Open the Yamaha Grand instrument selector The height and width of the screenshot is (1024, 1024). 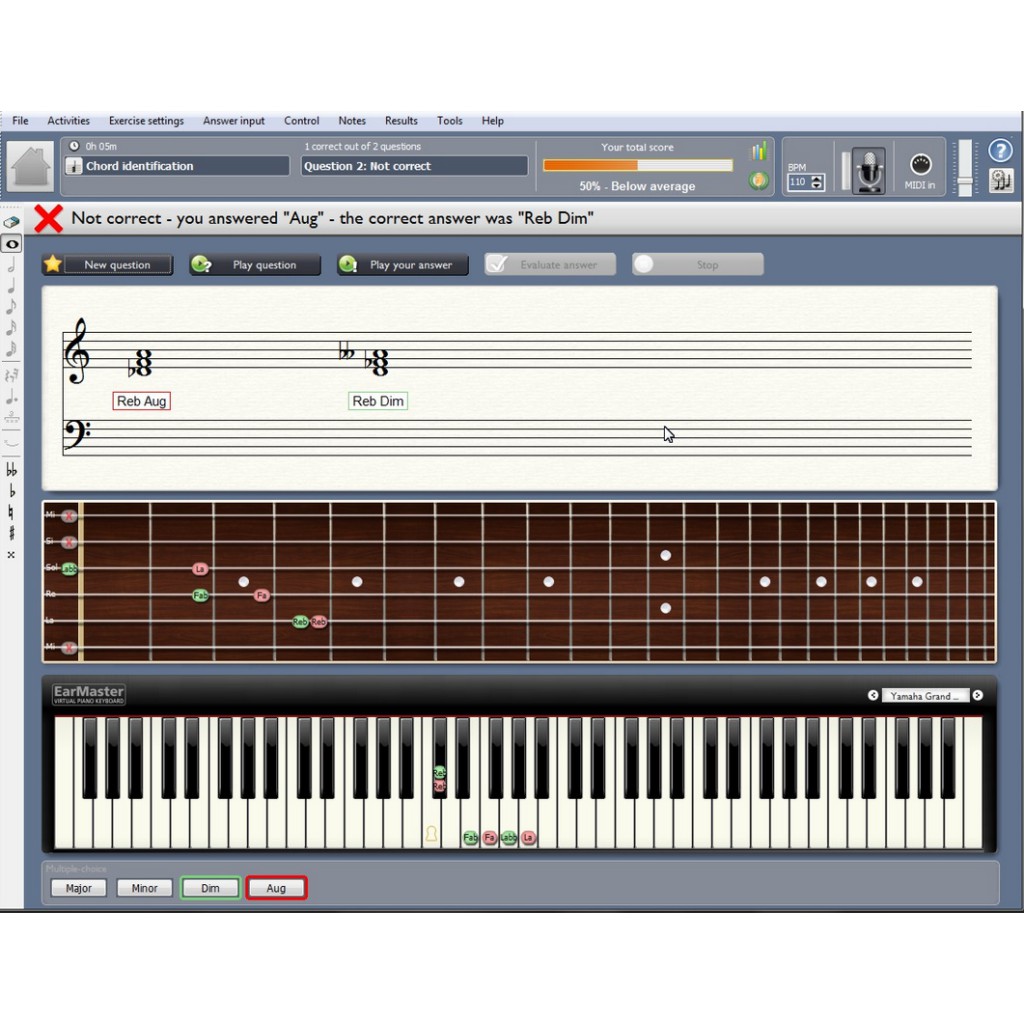pyautogui.click(x=925, y=696)
